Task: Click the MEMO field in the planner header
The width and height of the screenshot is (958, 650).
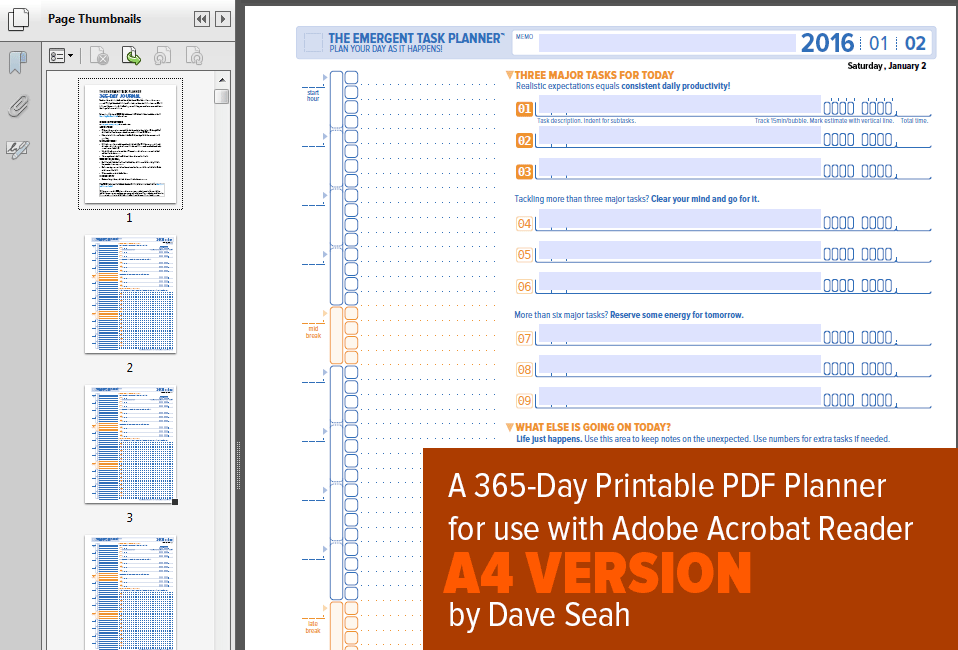Action: tap(667, 43)
